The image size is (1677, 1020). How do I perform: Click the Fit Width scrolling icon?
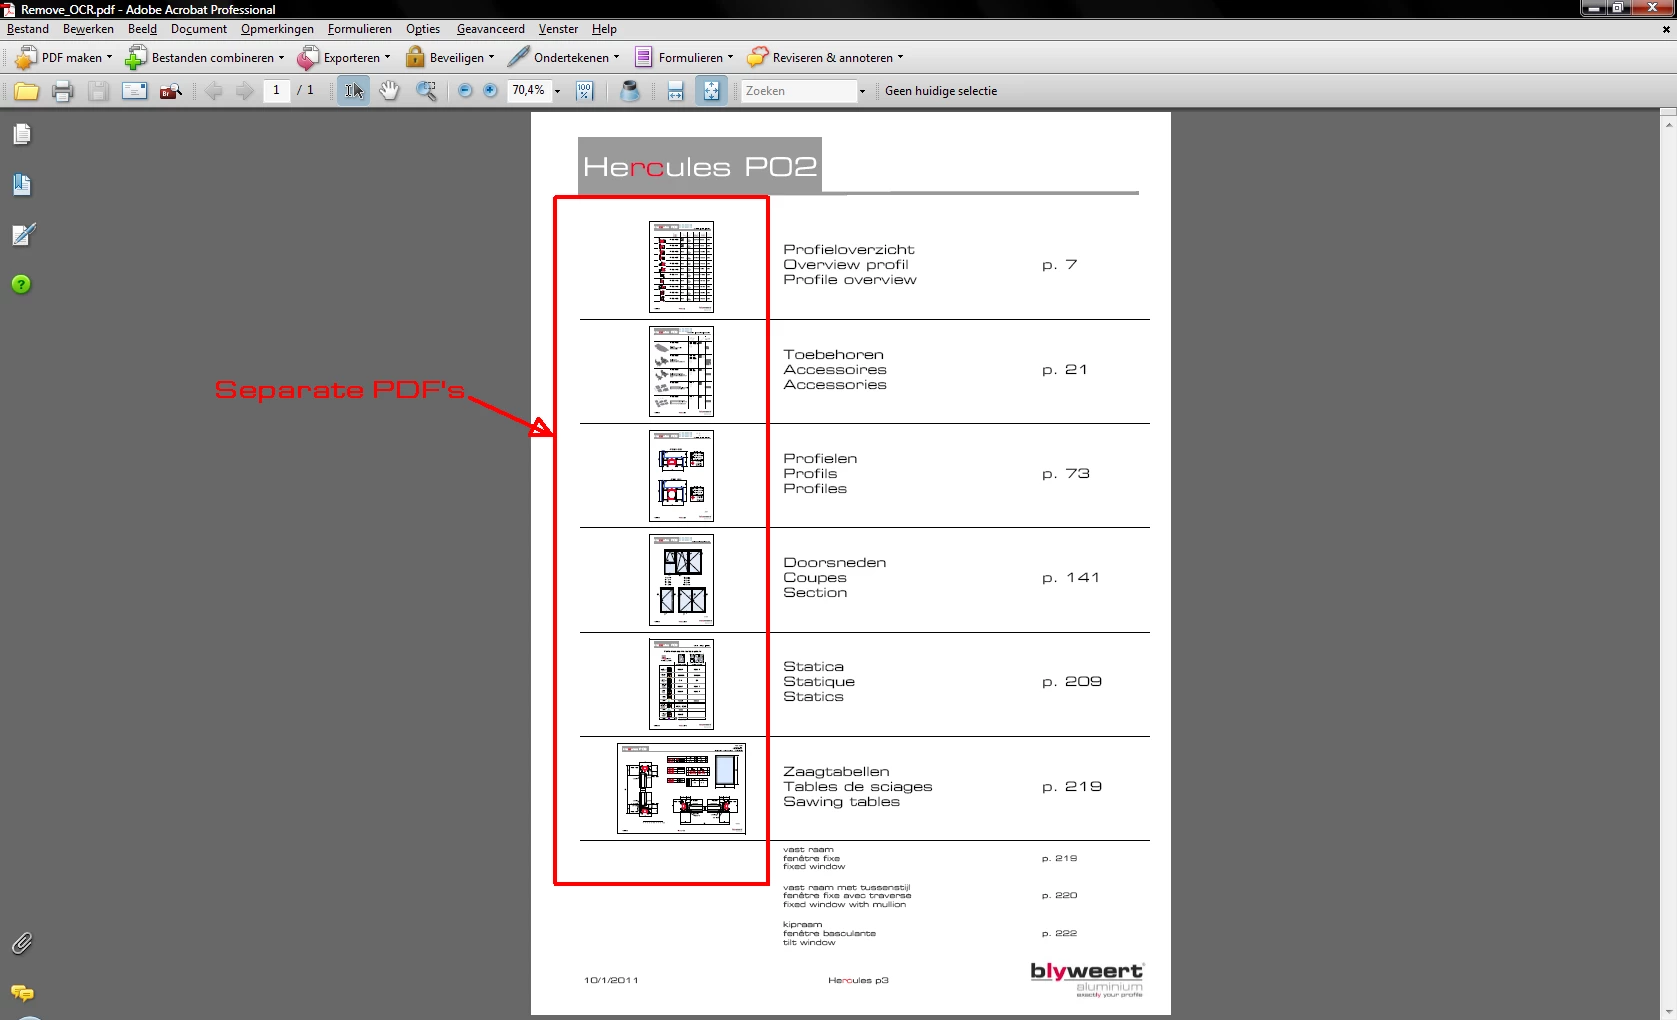676,91
